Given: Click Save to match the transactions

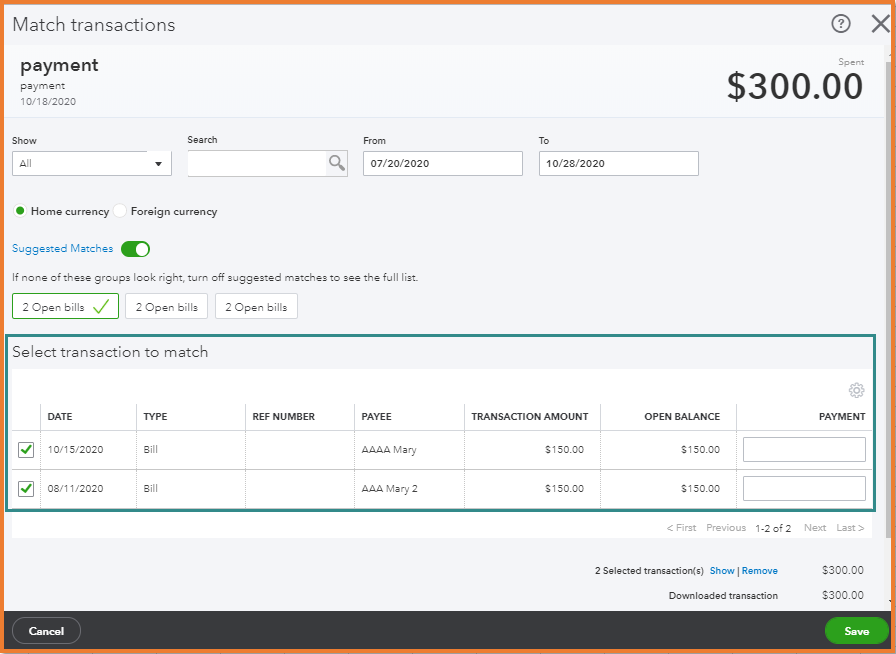Looking at the screenshot, I should [x=856, y=631].
